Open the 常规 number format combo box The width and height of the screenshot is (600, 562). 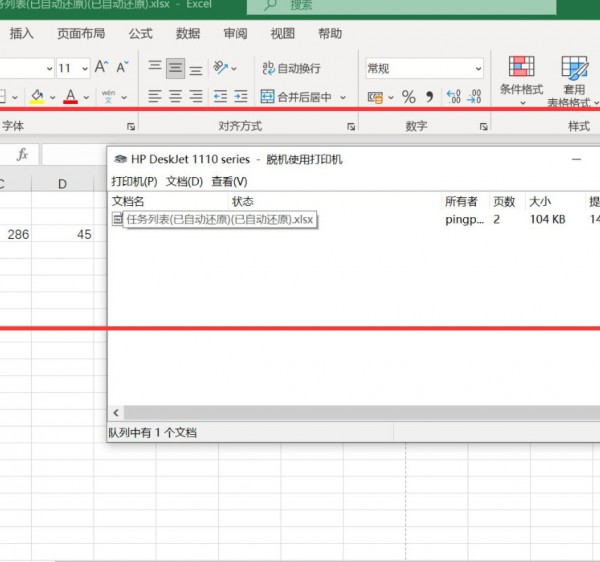424,68
